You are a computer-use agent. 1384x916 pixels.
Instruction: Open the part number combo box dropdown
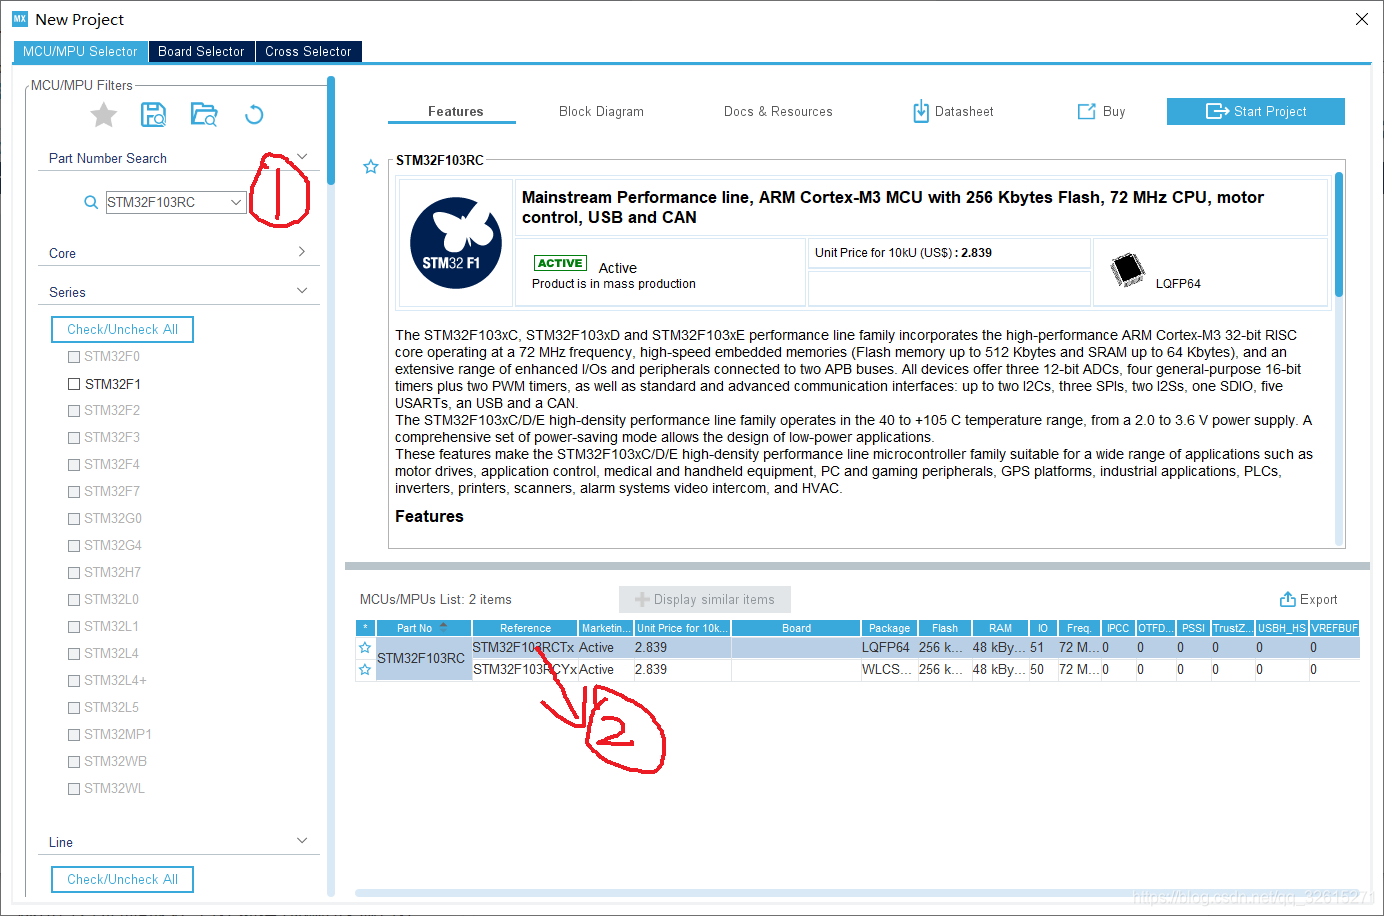pyautogui.click(x=236, y=202)
